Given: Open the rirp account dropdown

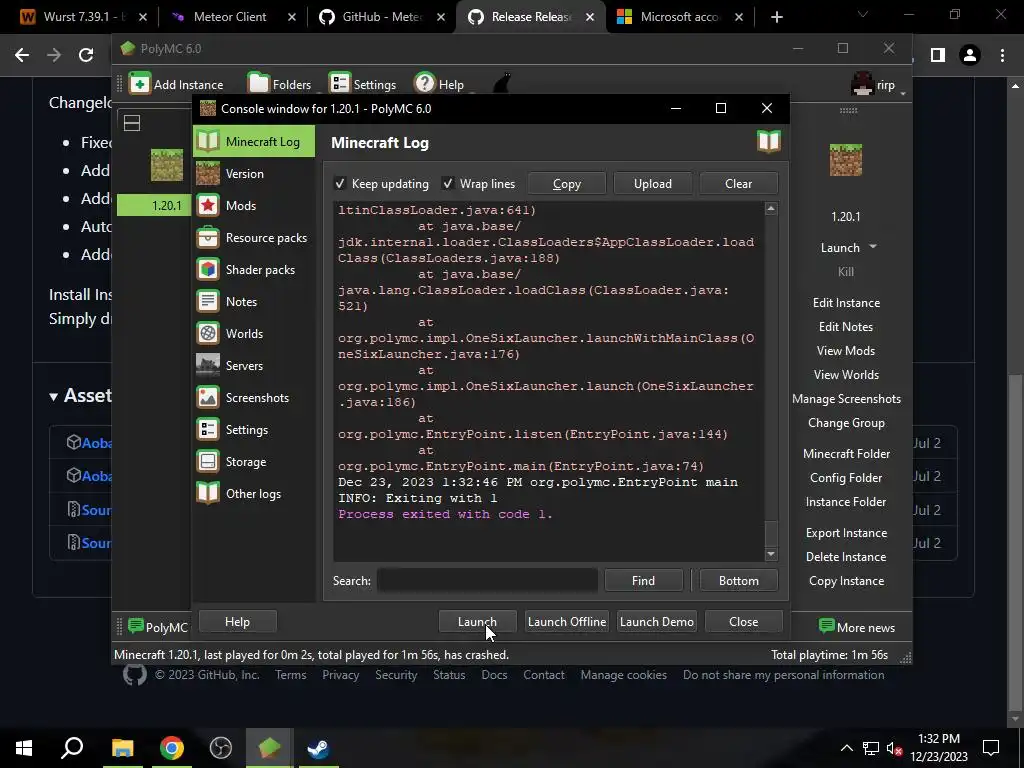Looking at the screenshot, I should point(878,84).
